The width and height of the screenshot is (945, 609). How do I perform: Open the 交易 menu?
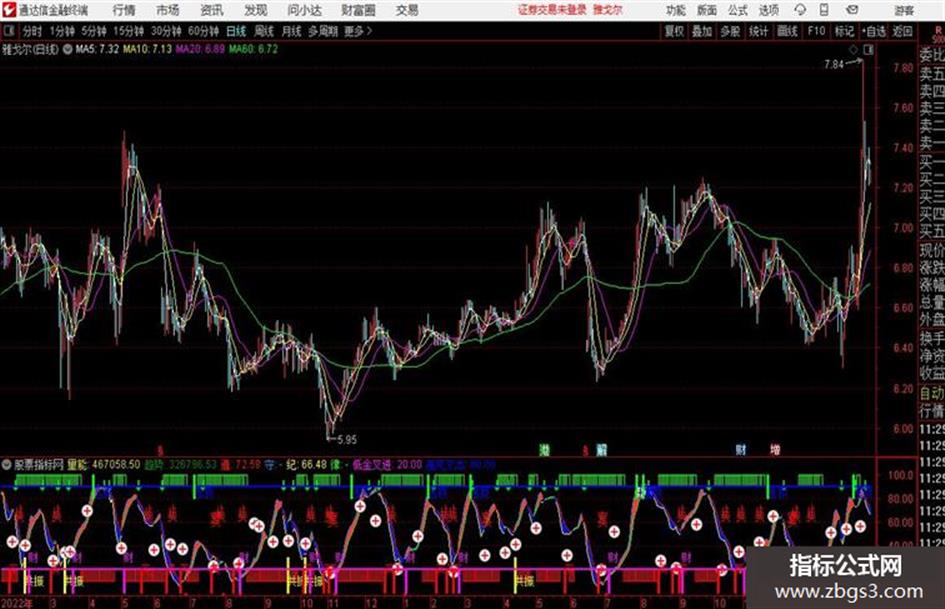coord(407,10)
